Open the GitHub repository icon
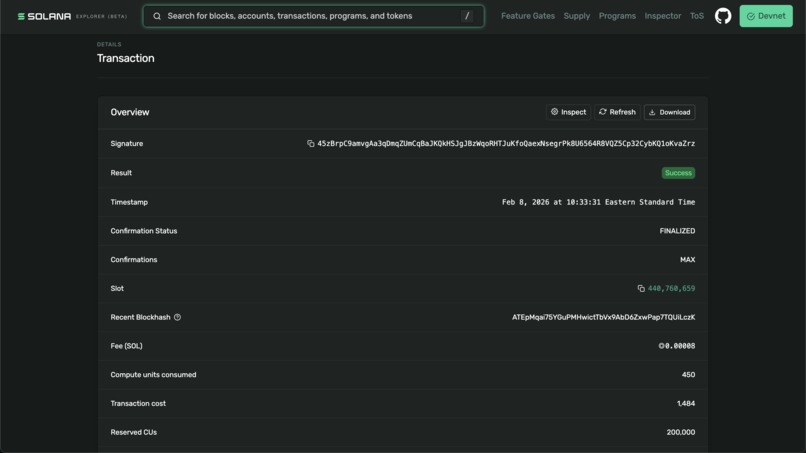This screenshot has height=453, width=806. (x=723, y=16)
